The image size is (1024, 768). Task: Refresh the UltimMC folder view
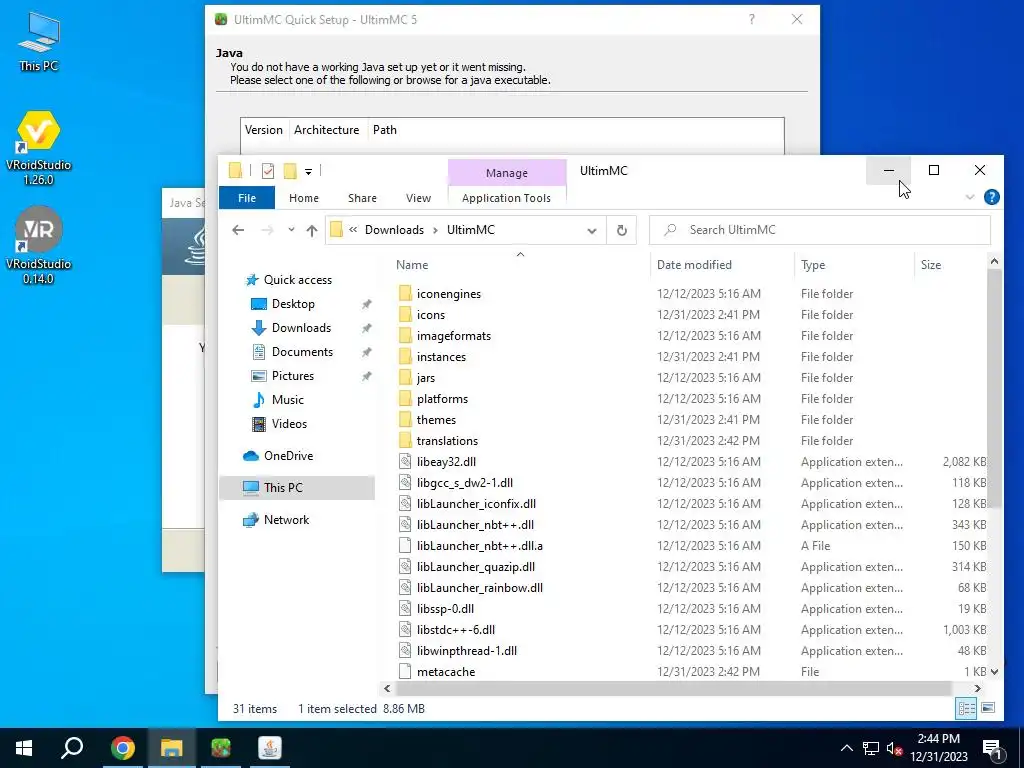coord(622,230)
